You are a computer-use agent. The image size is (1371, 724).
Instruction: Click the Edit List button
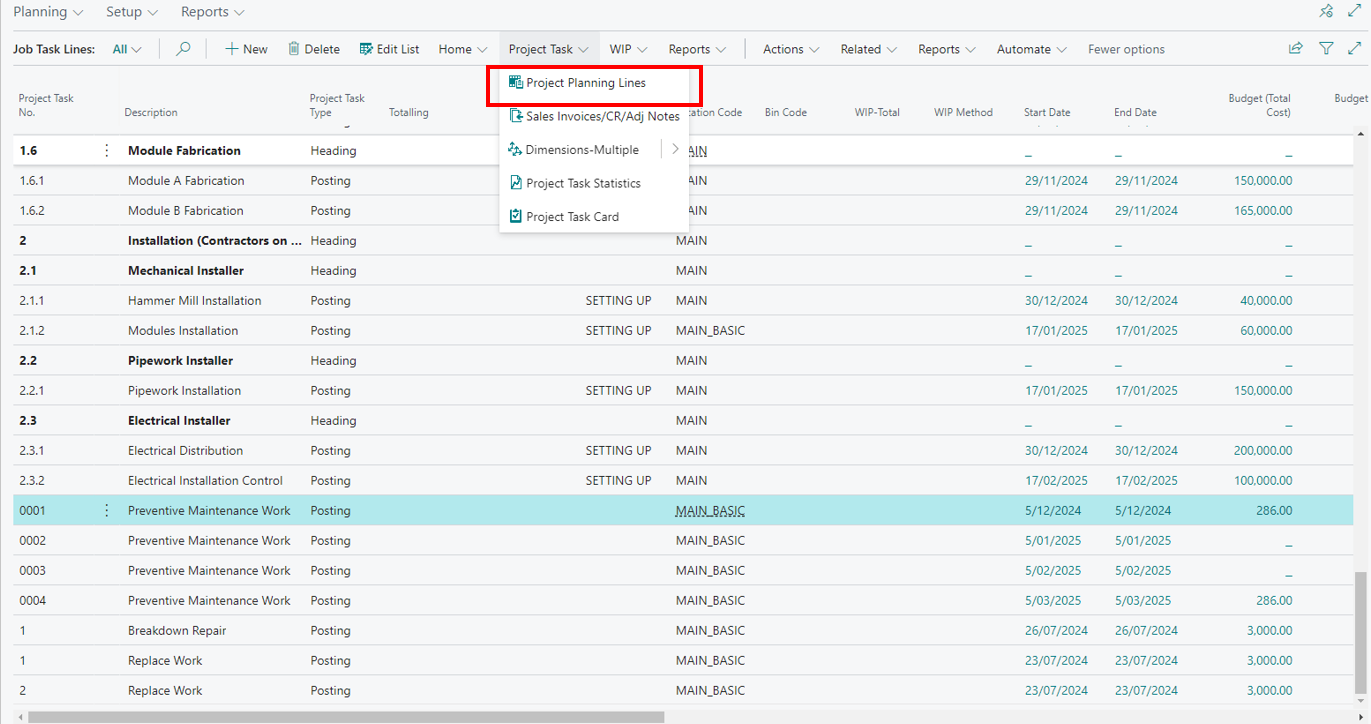[x=389, y=49]
